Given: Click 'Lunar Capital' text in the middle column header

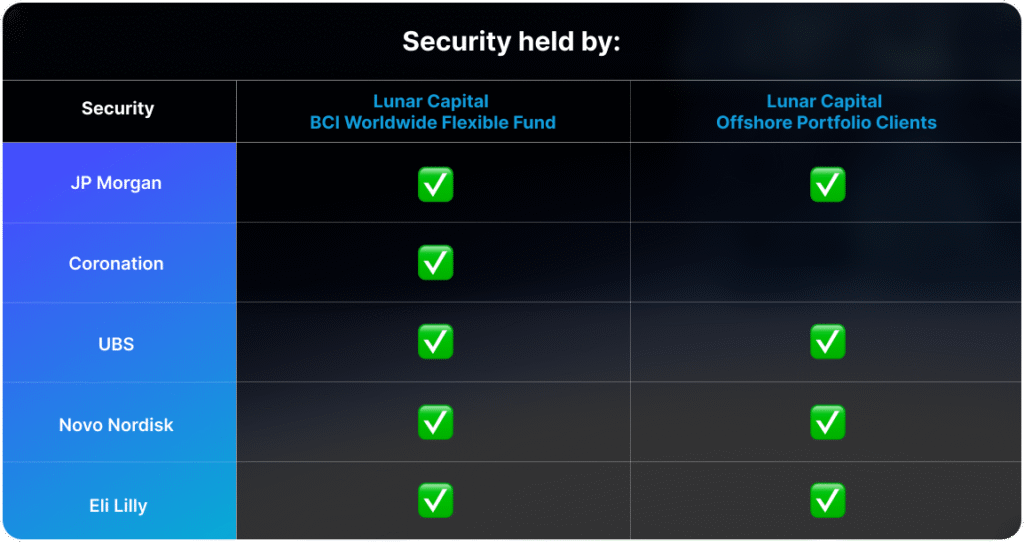Looking at the screenshot, I should [430, 101].
